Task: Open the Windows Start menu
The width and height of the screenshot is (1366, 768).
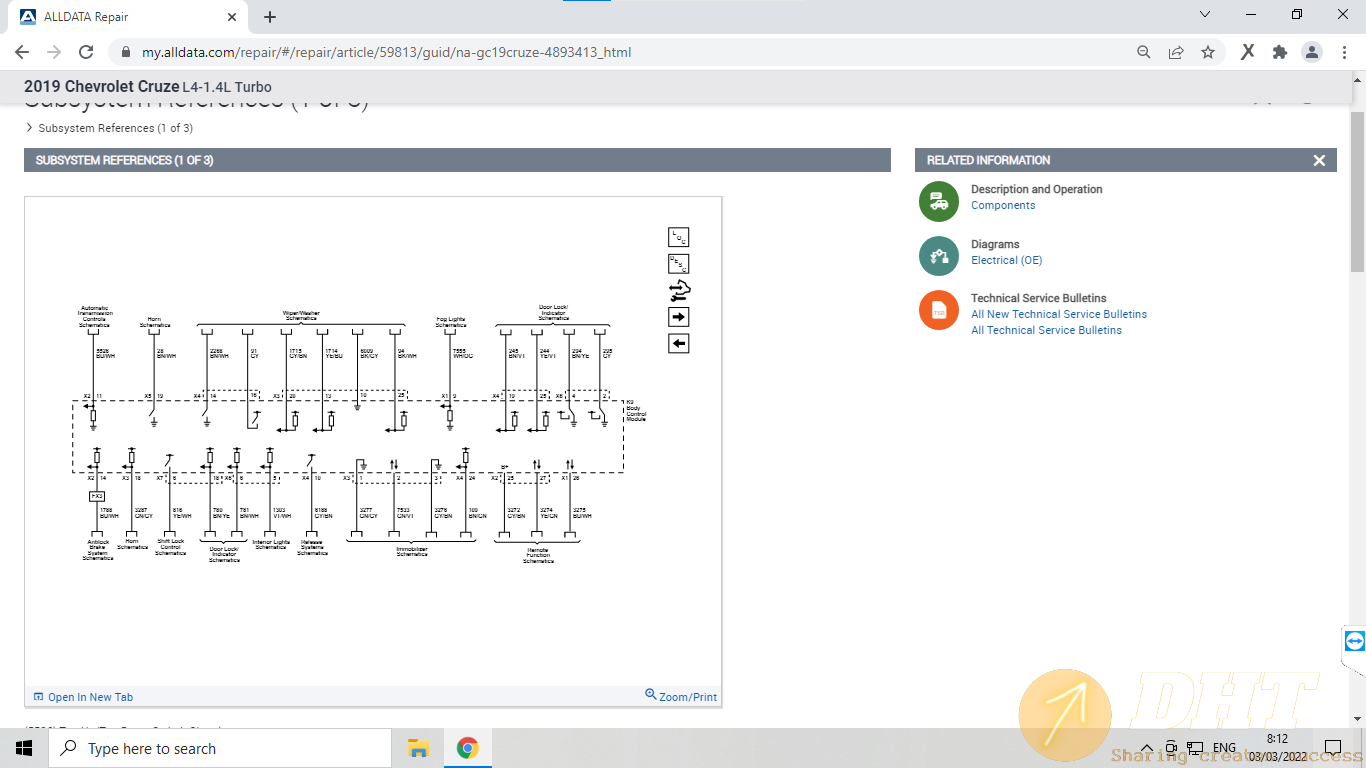Action: tap(24, 748)
